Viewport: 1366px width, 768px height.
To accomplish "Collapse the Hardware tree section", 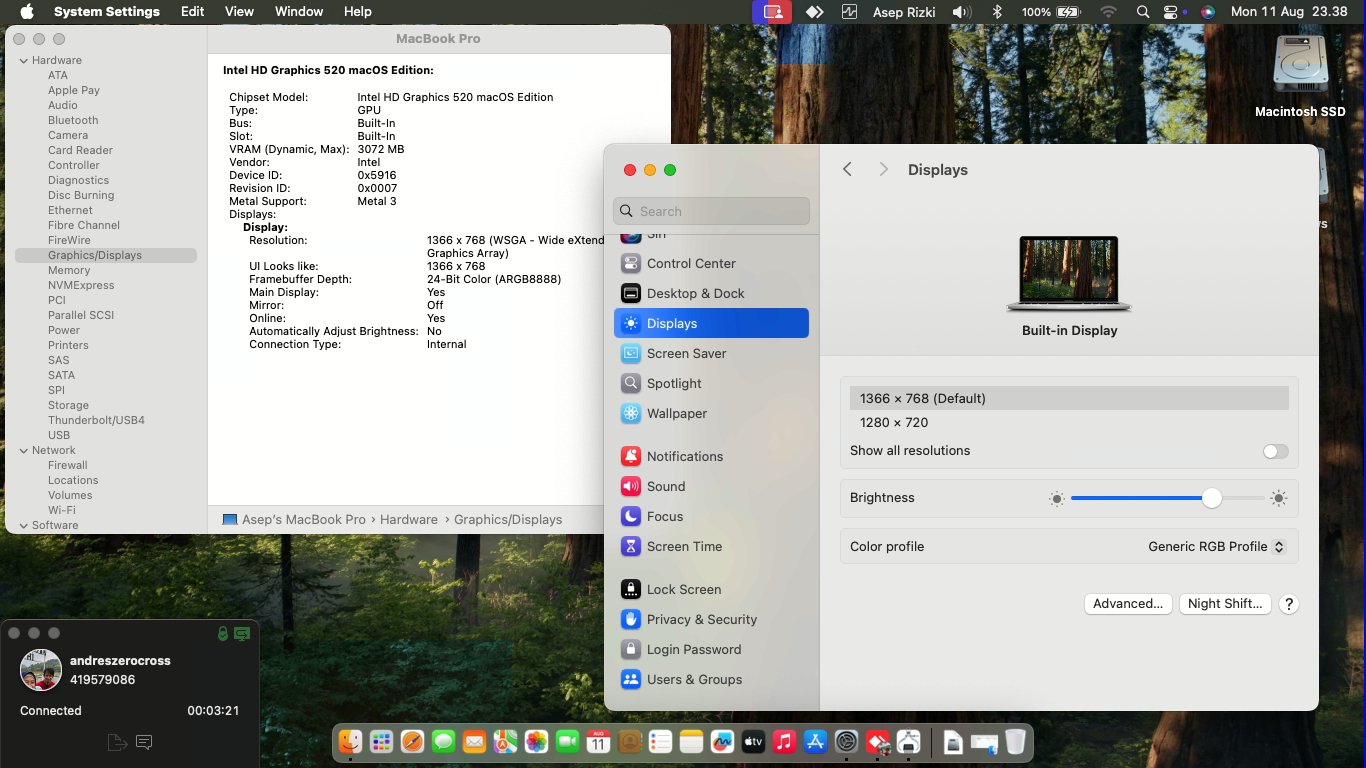I will click(24, 60).
